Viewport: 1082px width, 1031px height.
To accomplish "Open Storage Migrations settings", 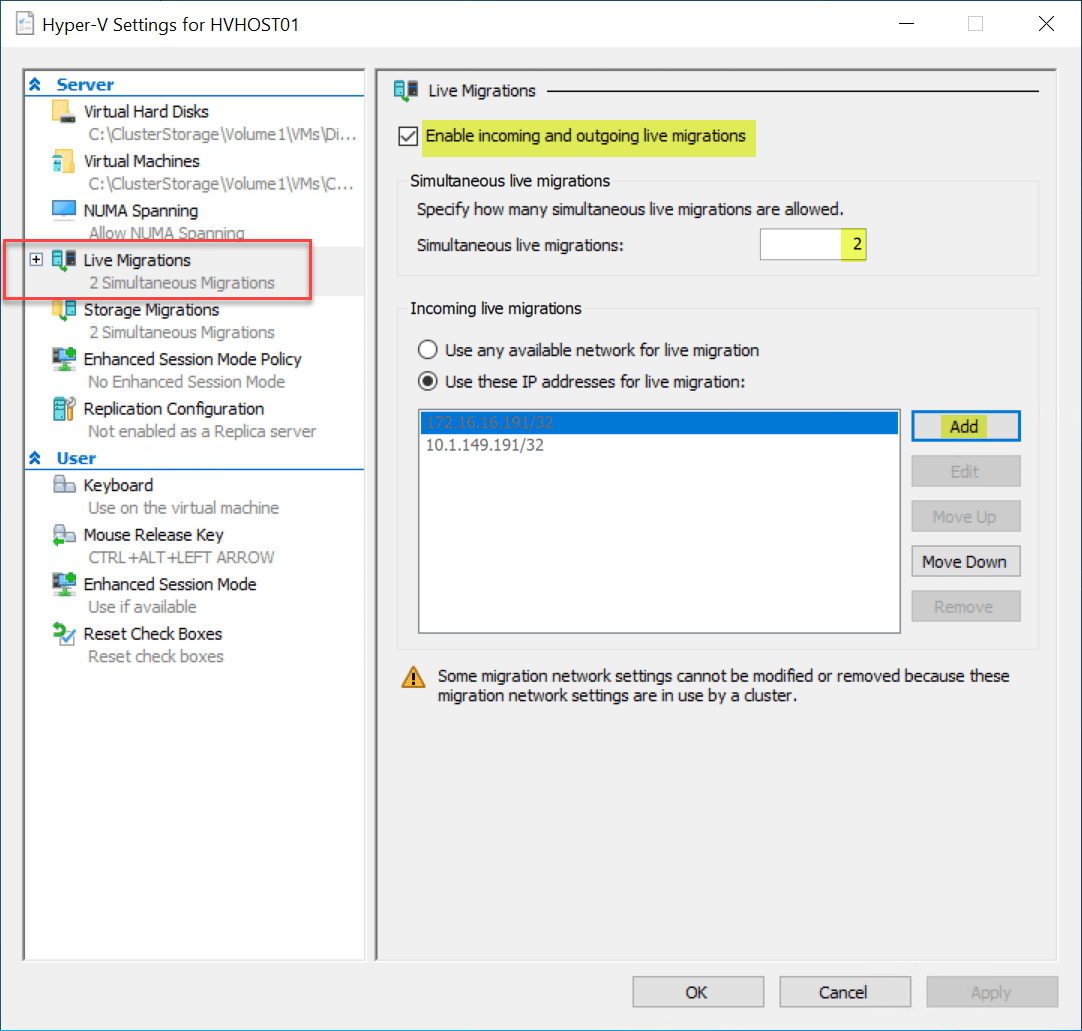I will click(x=151, y=310).
